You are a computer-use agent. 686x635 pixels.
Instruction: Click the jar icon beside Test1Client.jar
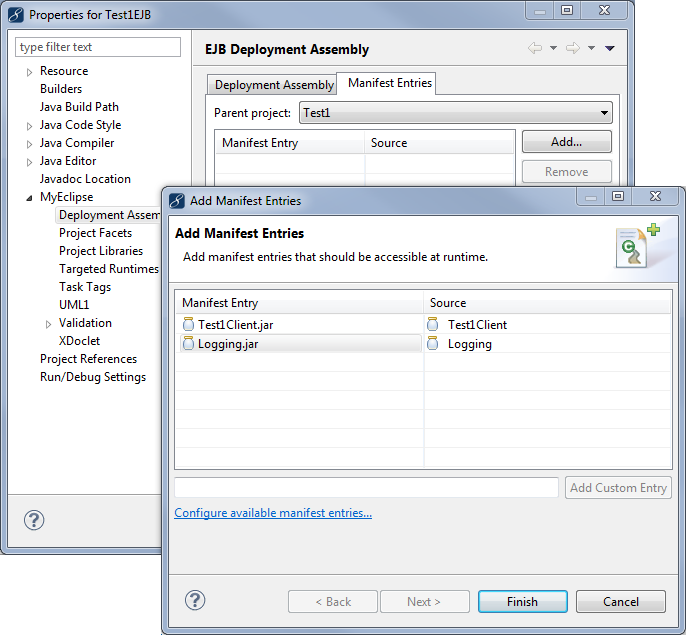coord(188,324)
